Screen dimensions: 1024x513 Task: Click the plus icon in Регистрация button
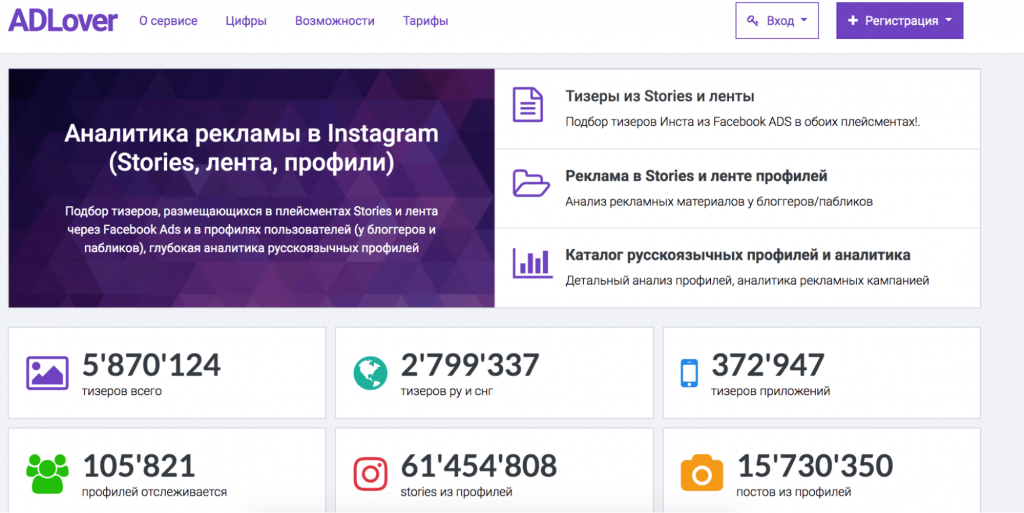pos(852,21)
